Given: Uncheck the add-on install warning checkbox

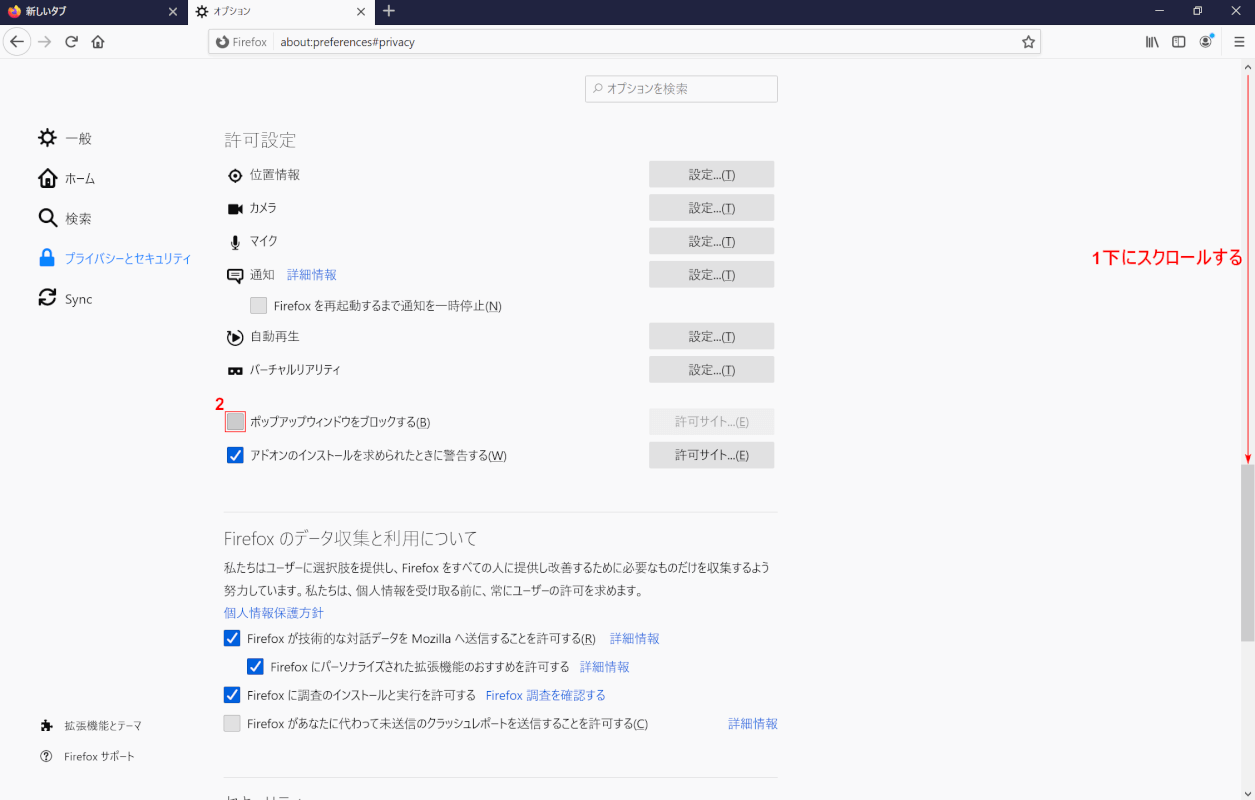Looking at the screenshot, I should coord(235,456).
